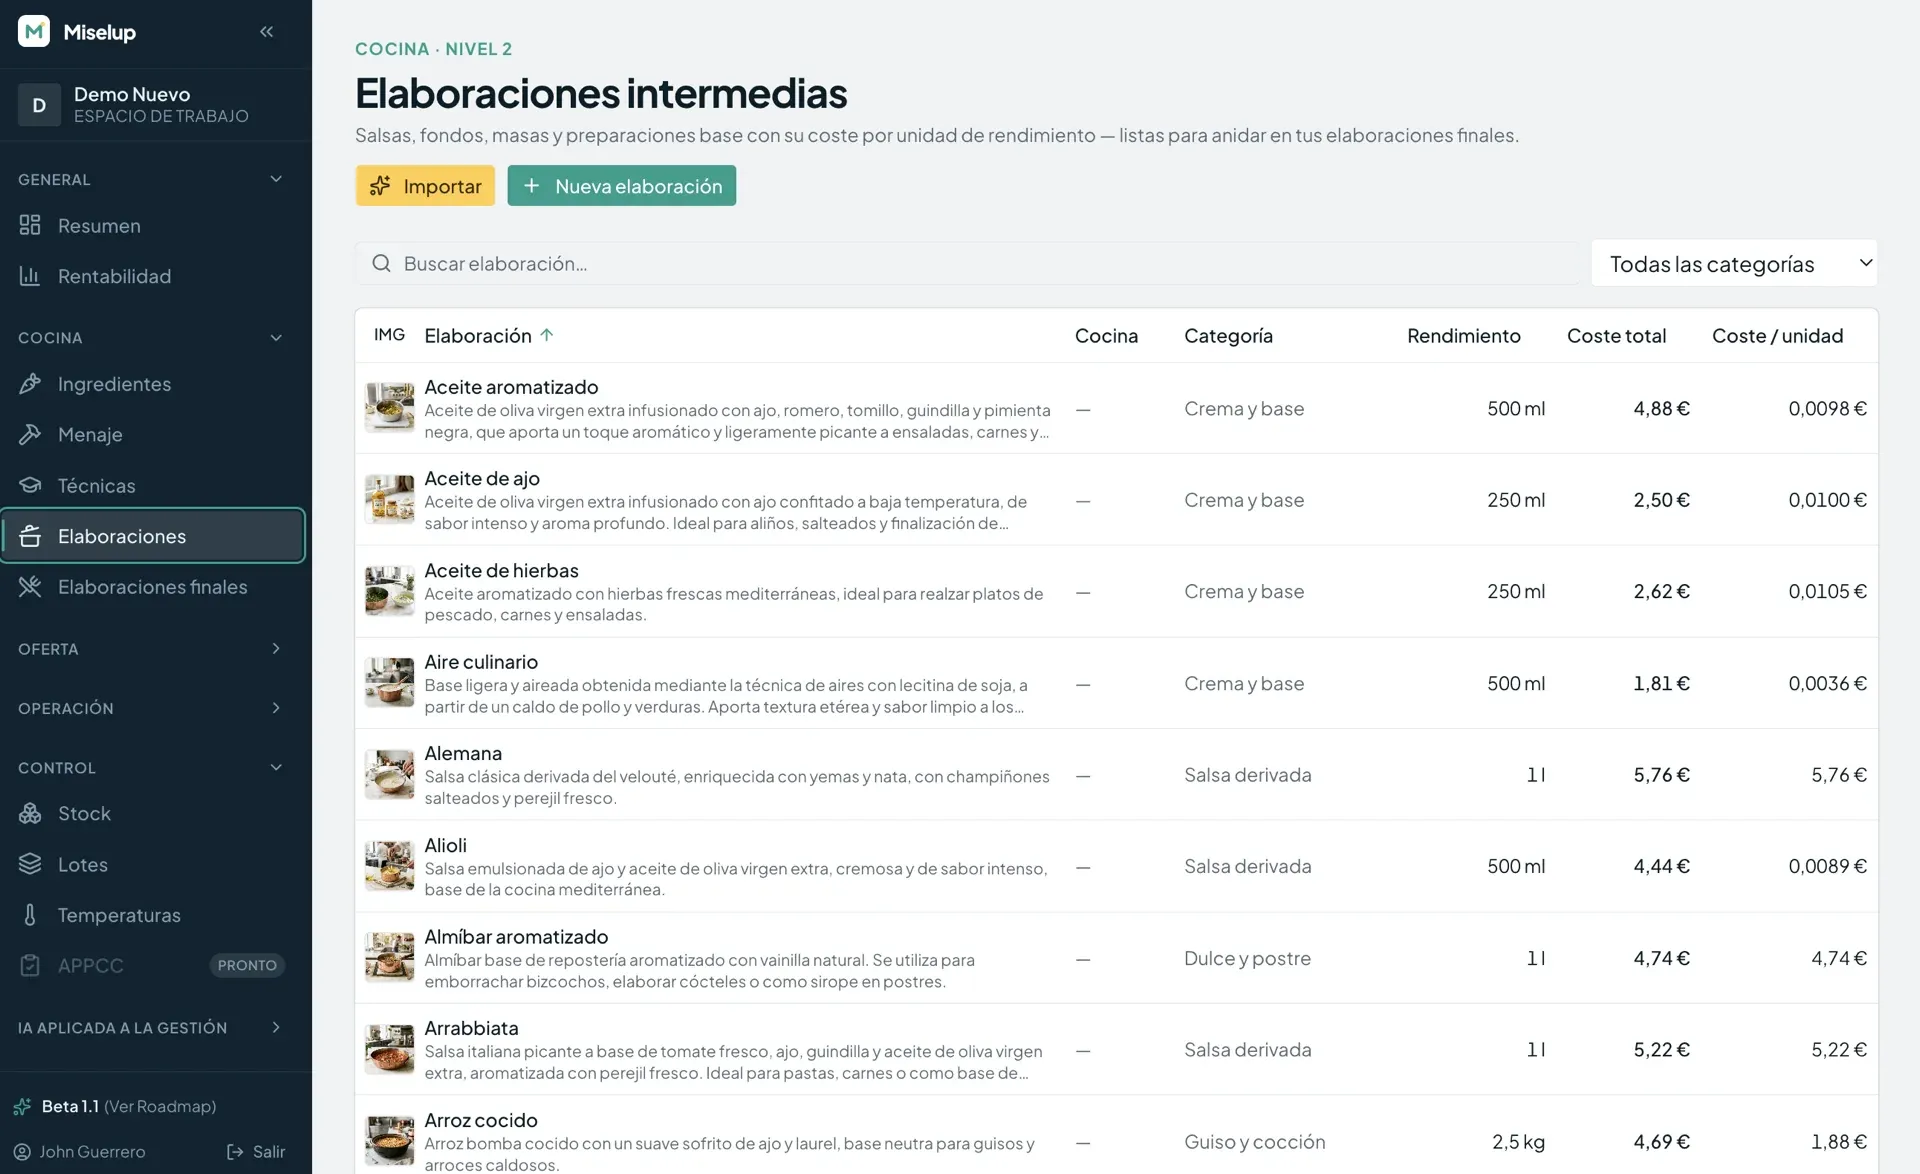The width and height of the screenshot is (1920, 1174).
Task: Open the Aire culinario thumbnail
Action: point(389,683)
